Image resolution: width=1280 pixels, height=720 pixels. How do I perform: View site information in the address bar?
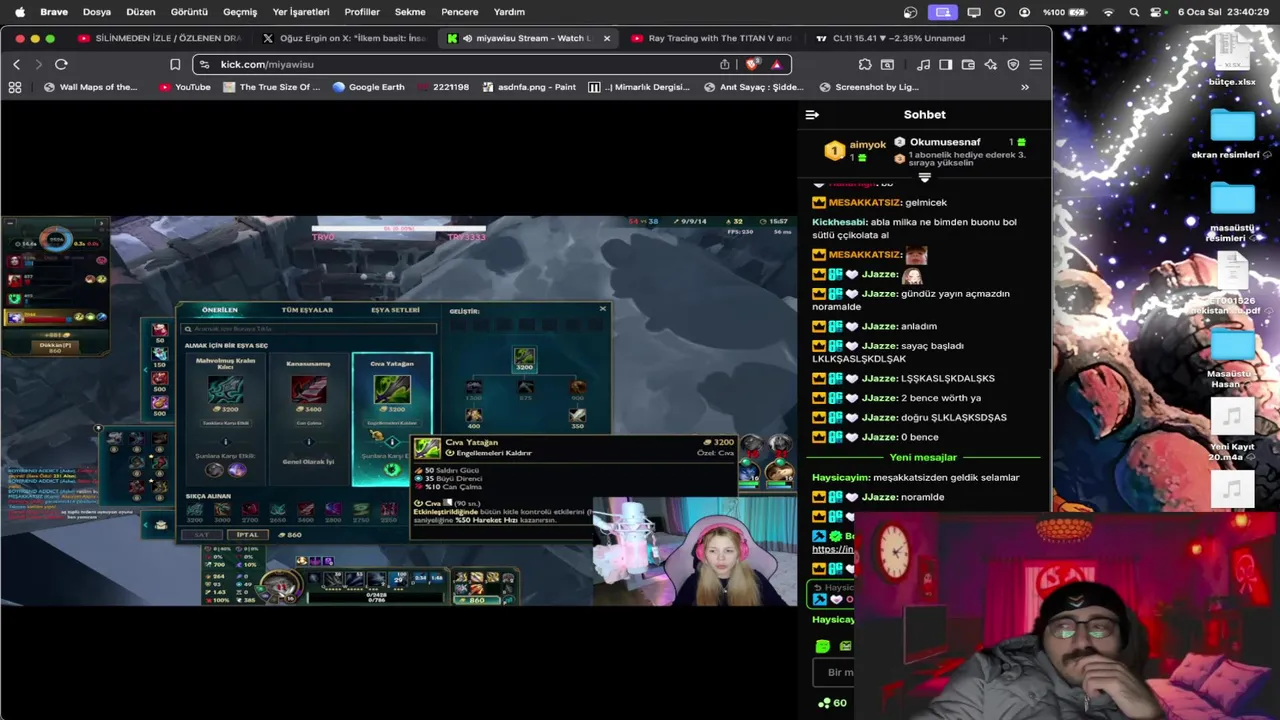(204, 64)
